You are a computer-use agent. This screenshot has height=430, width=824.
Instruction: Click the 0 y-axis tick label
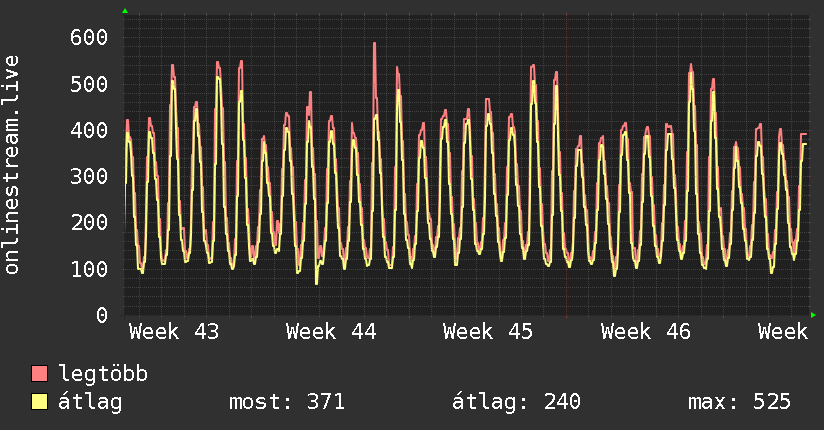pyautogui.click(x=101, y=315)
